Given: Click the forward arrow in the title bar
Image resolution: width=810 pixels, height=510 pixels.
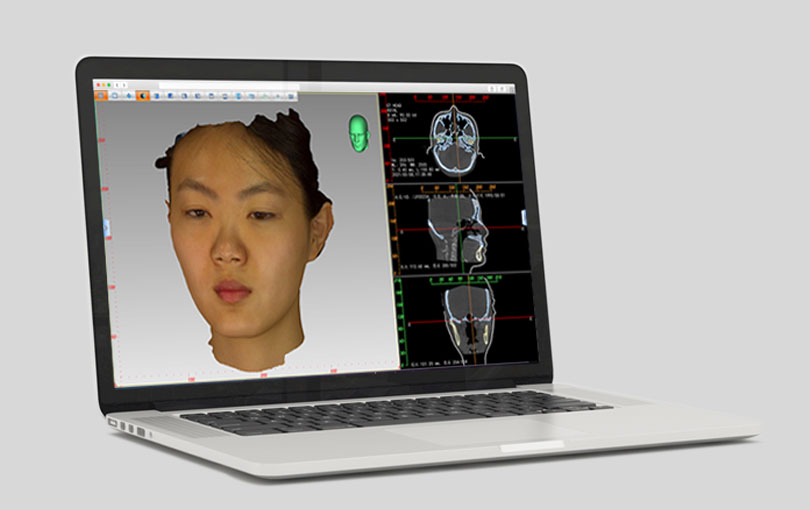Looking at the screenshot, I should [x=123, y=86].
